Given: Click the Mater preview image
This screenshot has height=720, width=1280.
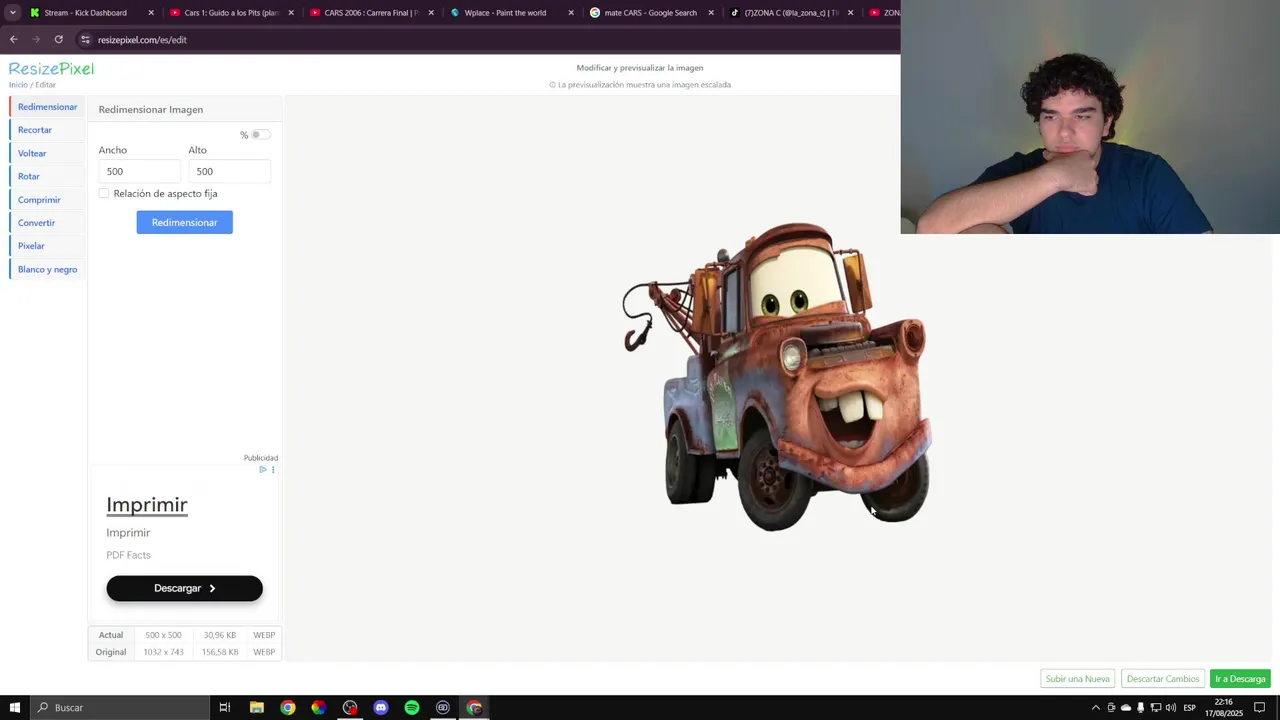Looking at the screenshot, I should 779,377.
